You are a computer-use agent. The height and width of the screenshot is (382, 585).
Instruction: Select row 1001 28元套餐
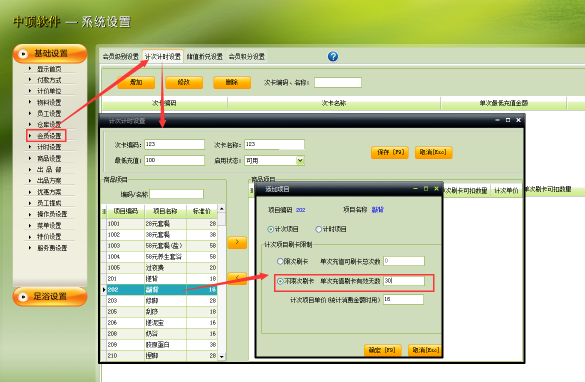point(162,223)
